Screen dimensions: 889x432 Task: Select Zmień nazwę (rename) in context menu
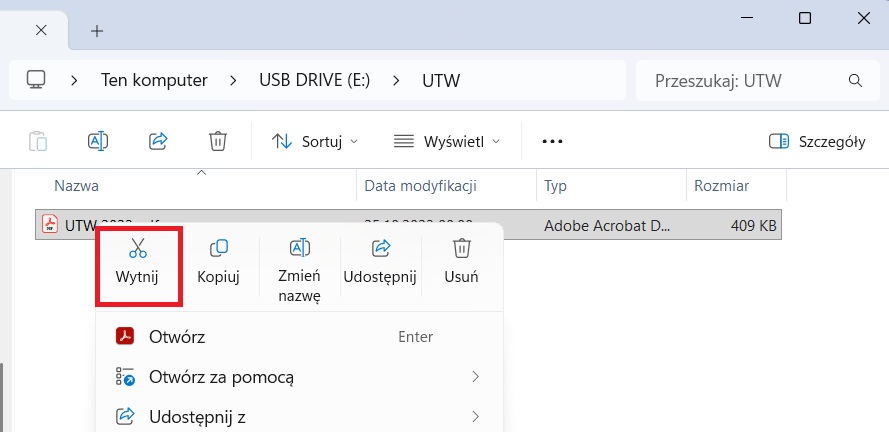point(300,268)
